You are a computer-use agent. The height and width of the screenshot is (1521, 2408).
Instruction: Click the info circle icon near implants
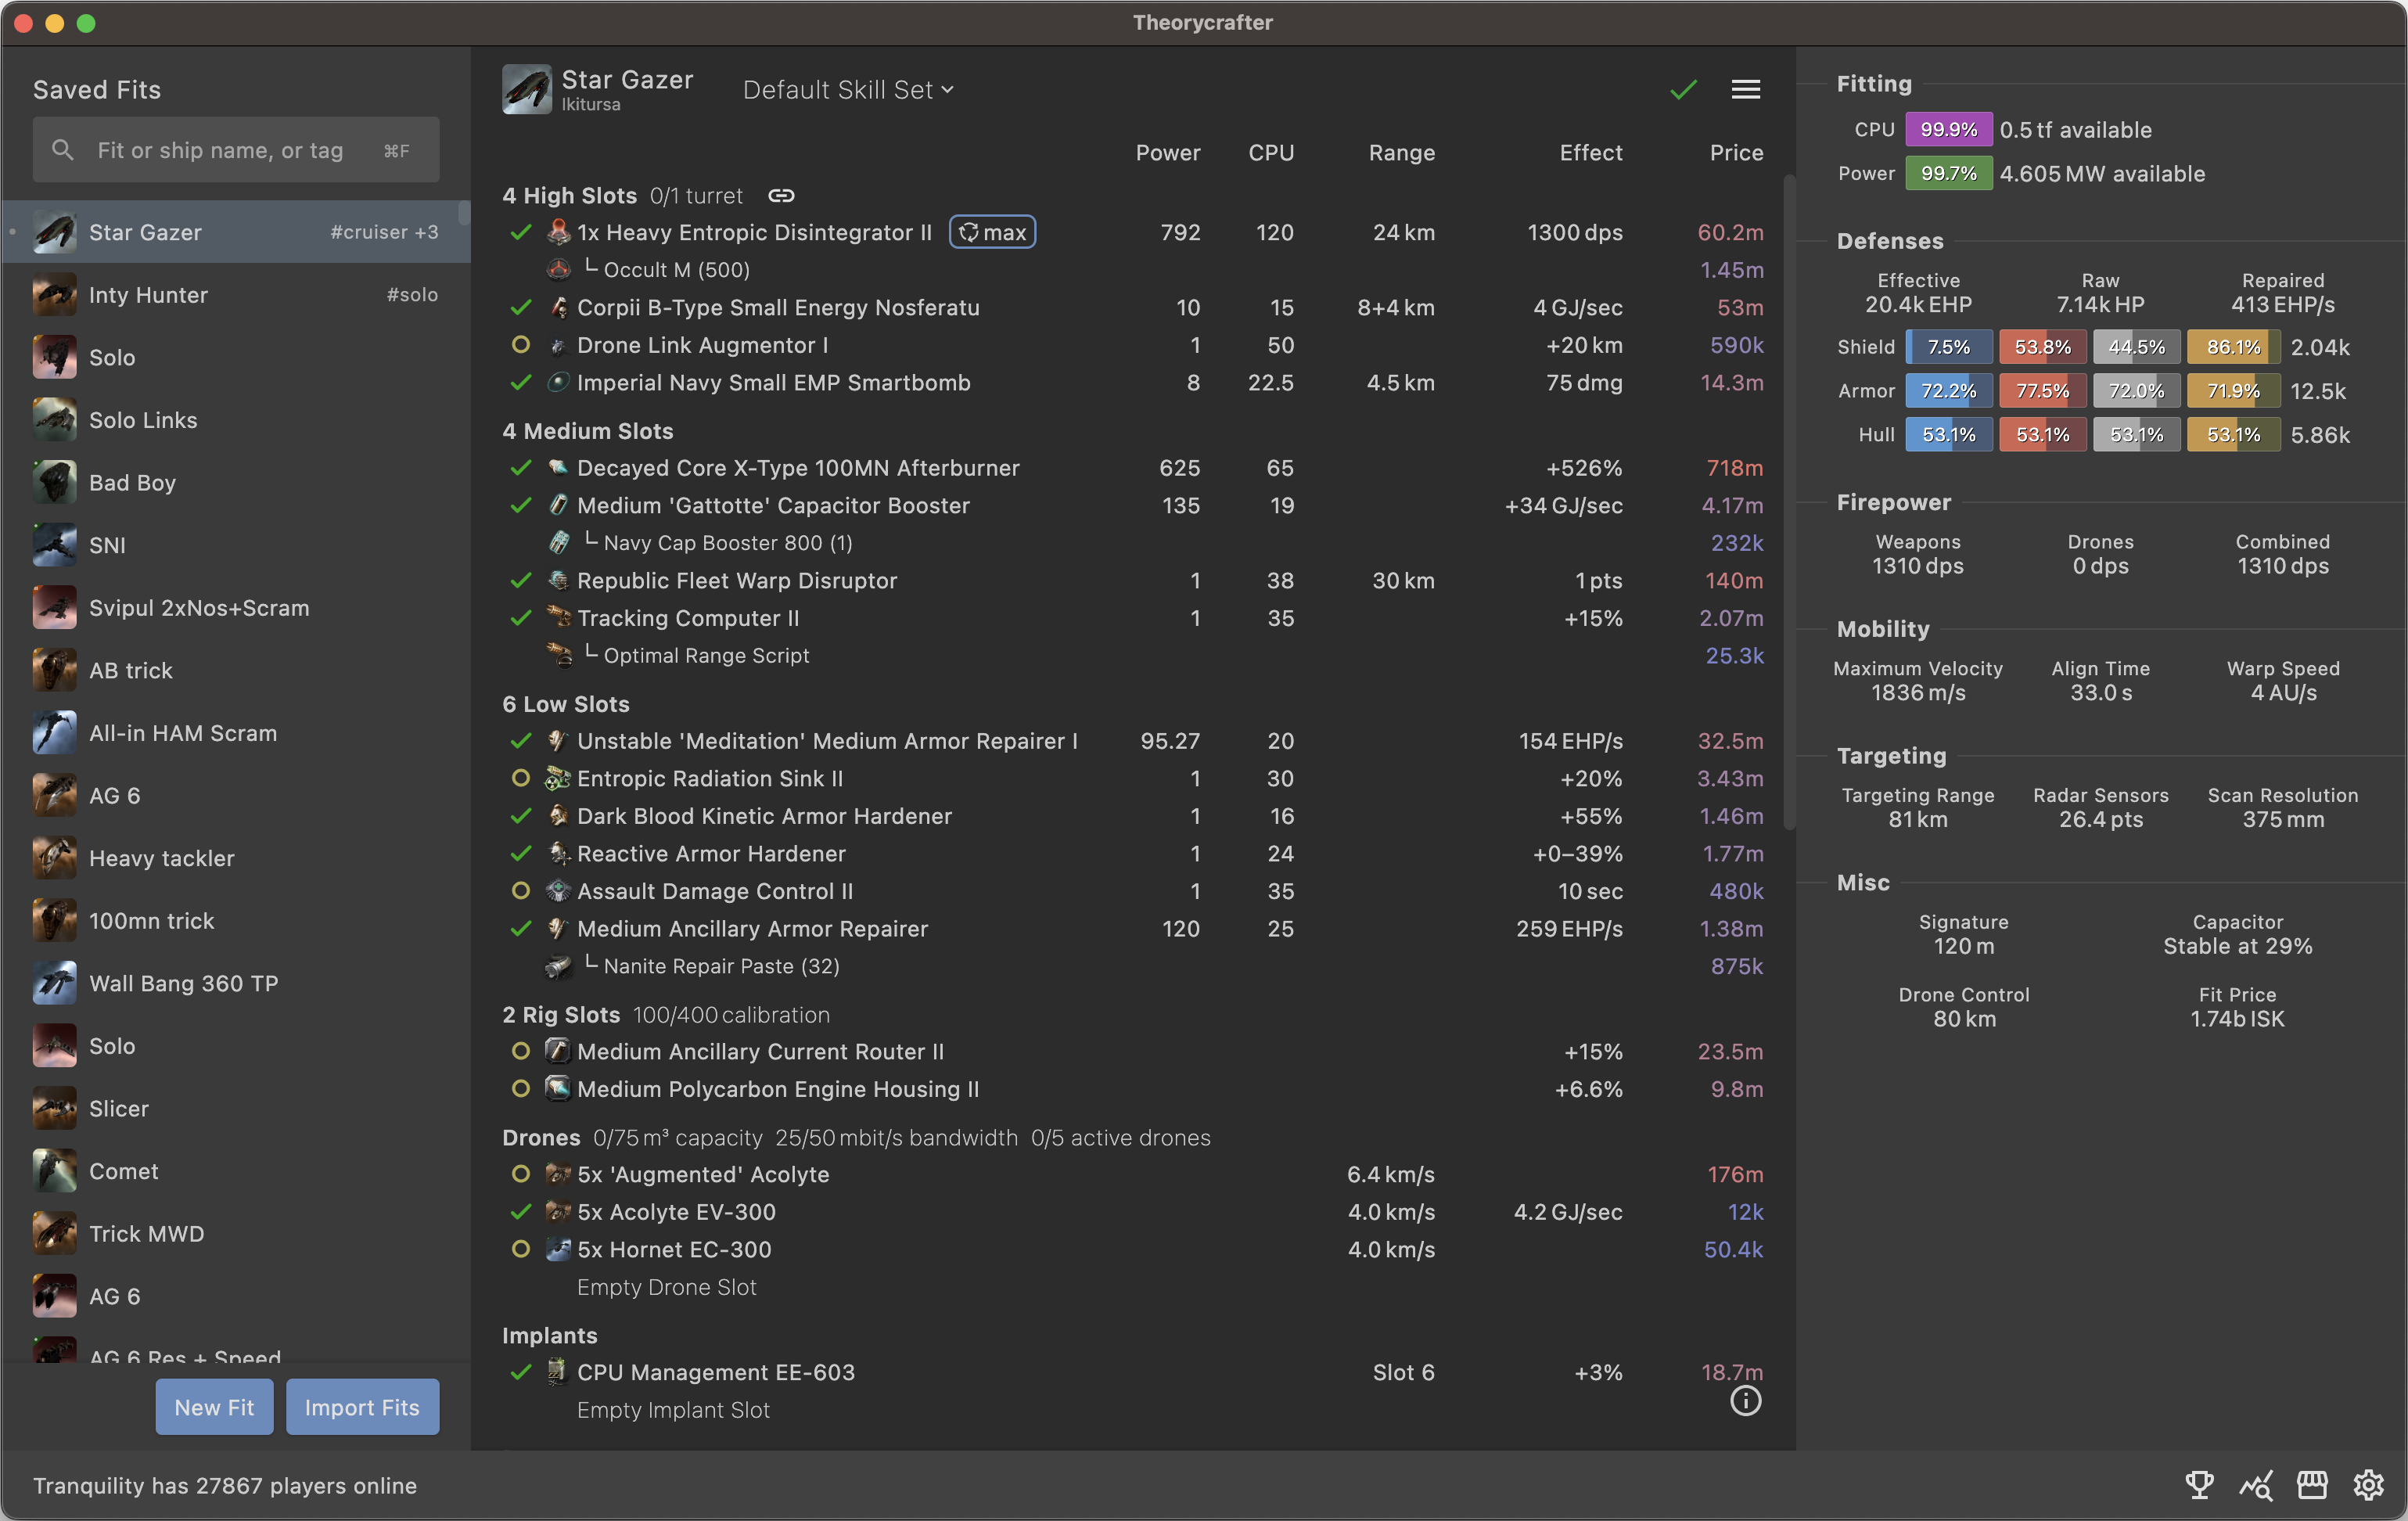pos(1745,1401)
